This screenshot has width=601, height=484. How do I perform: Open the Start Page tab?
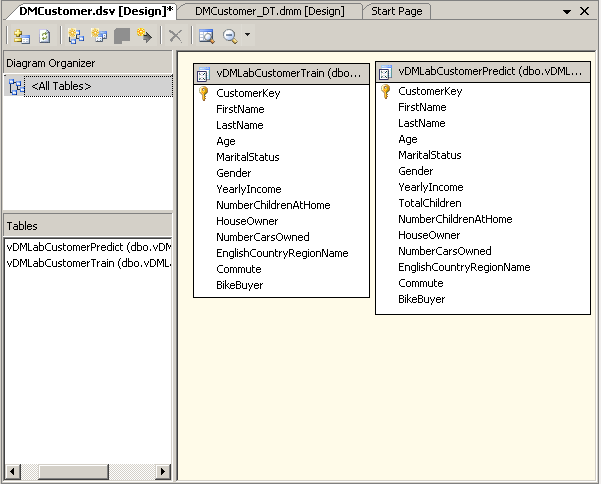click(x=397, y=11)
